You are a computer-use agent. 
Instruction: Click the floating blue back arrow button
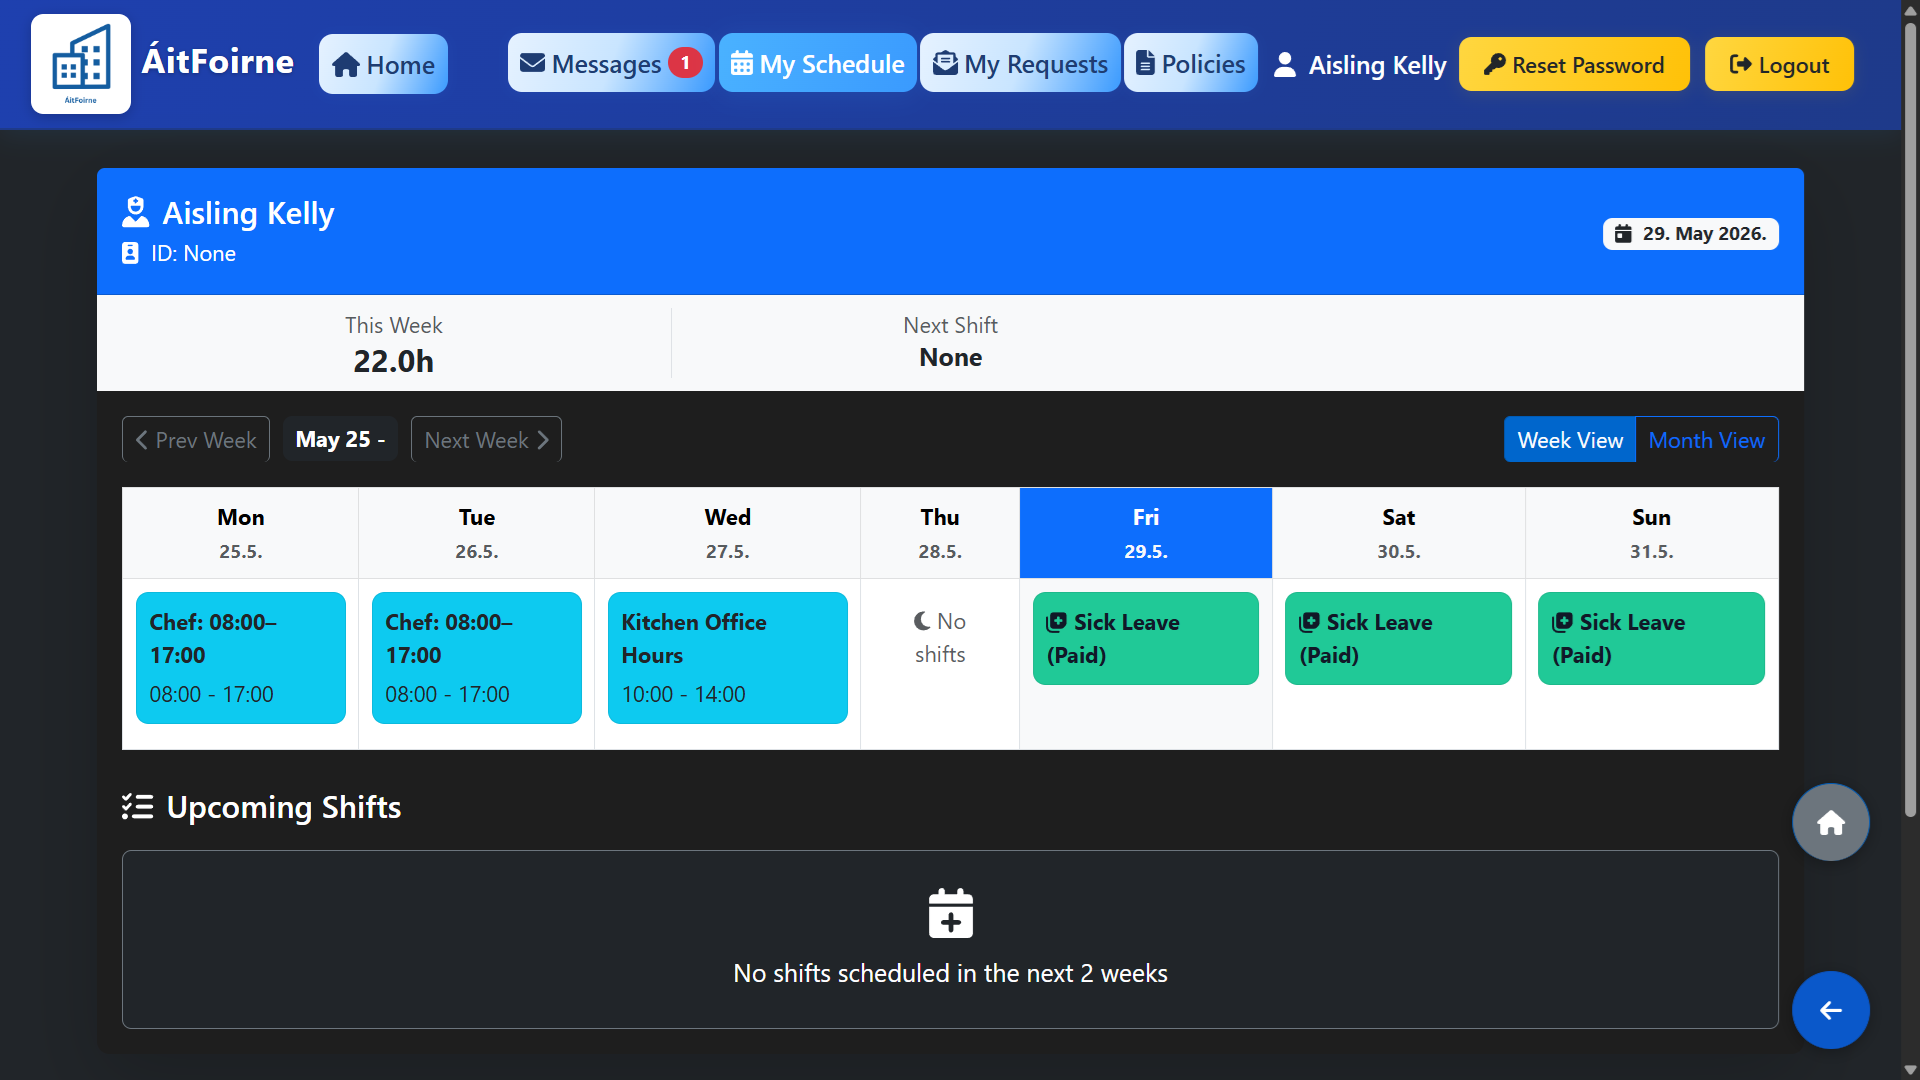(x=1830, y=1010)
